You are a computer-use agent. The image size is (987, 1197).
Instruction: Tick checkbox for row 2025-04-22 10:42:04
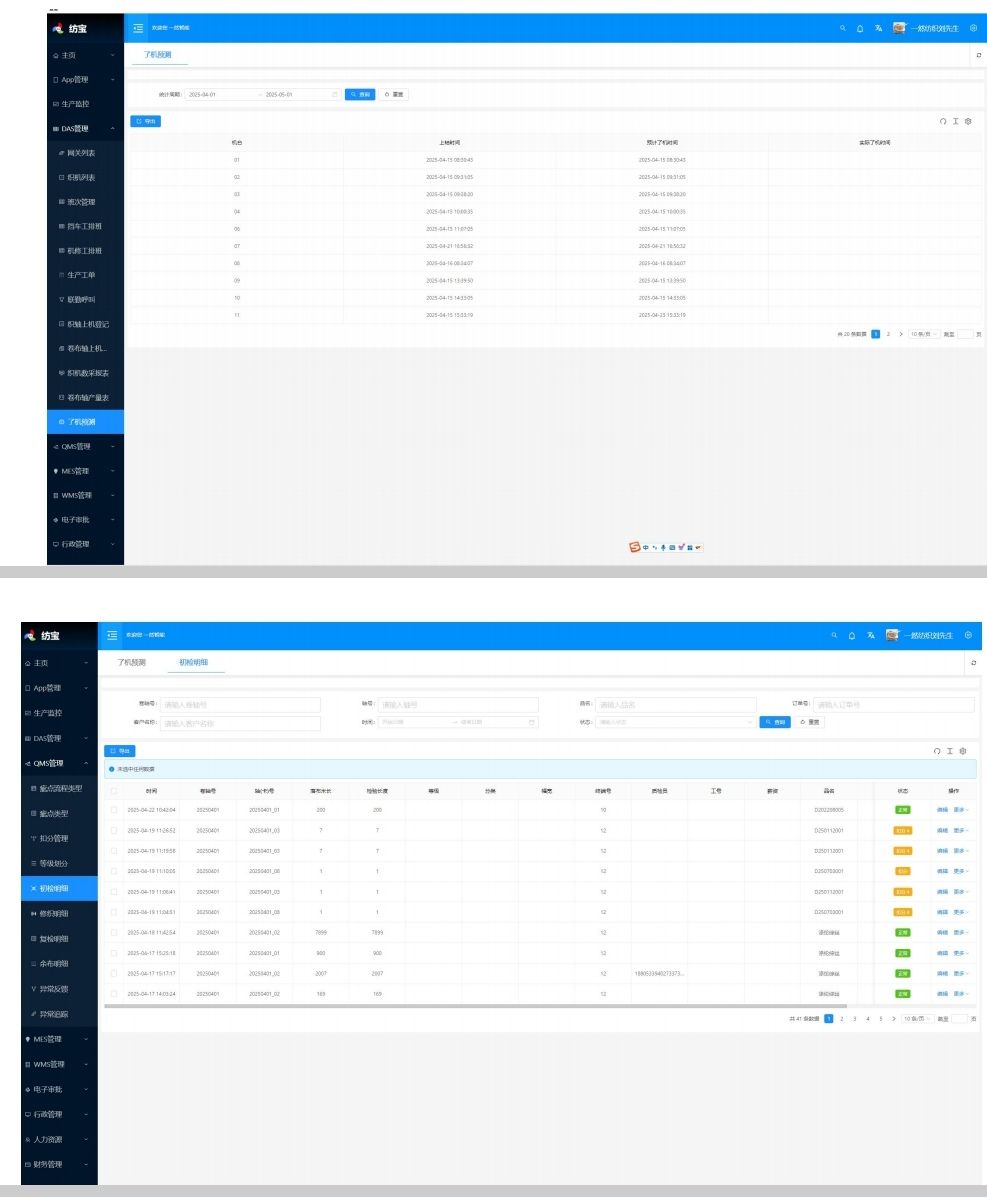[x=115, y=810]
